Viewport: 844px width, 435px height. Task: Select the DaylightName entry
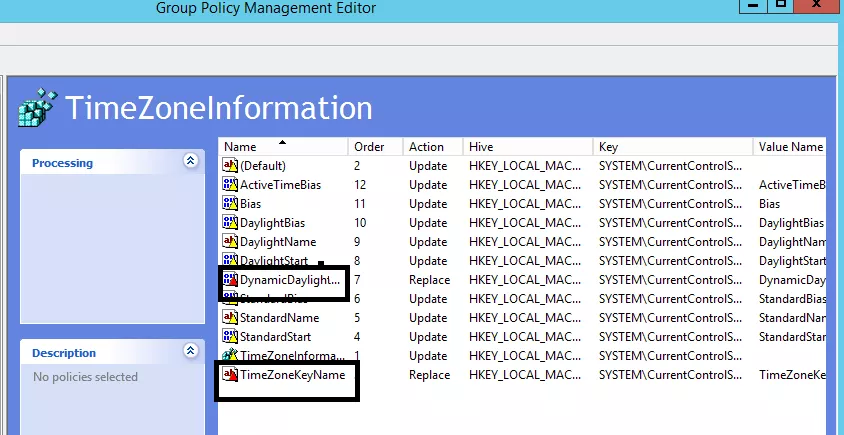pyautogui.click(x=278, y=242)
